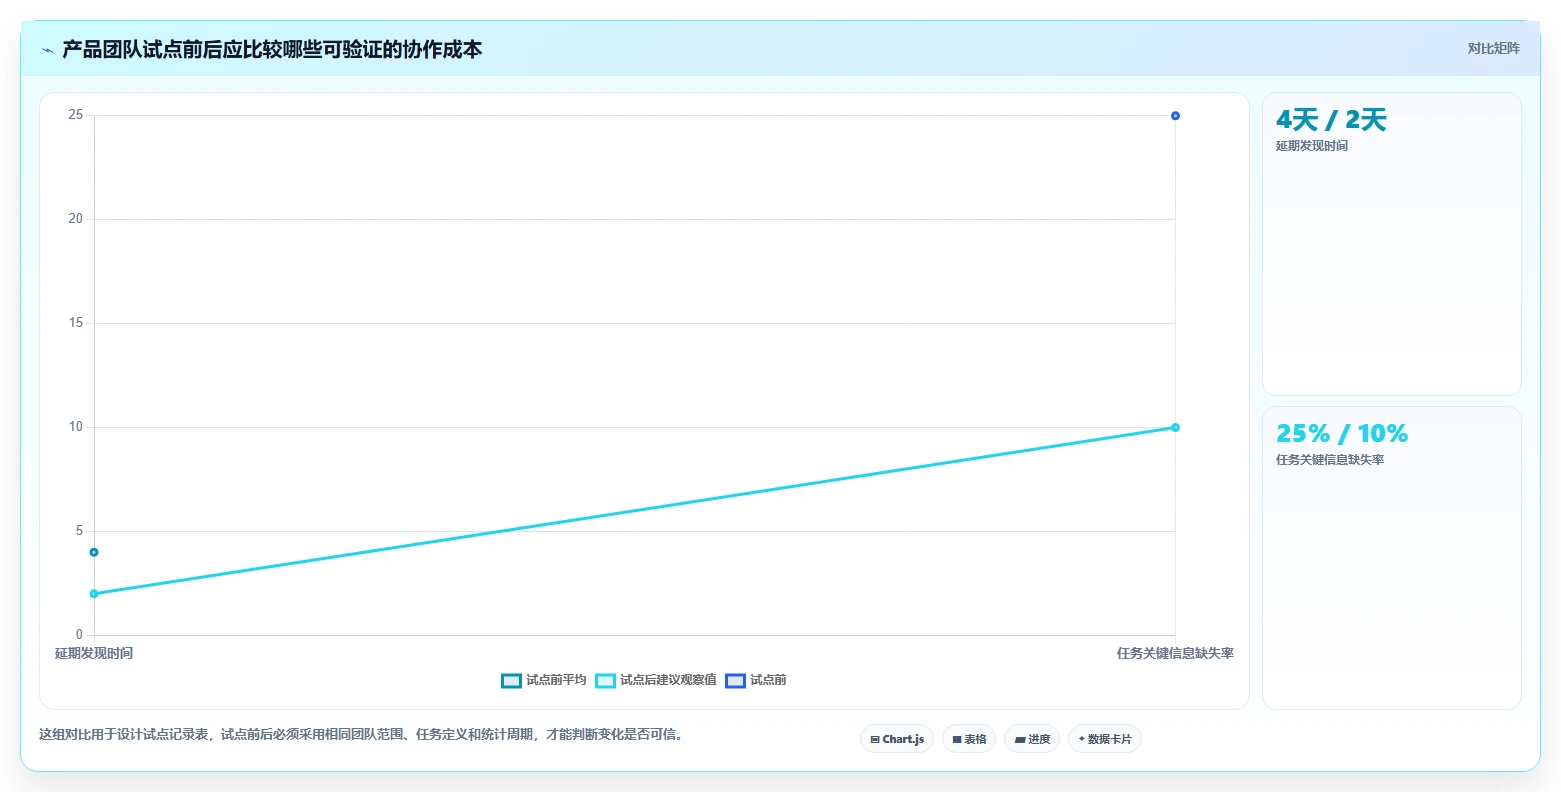Click the 25% / 10% card value
1561x792 pixels.
pos(1342,434)
